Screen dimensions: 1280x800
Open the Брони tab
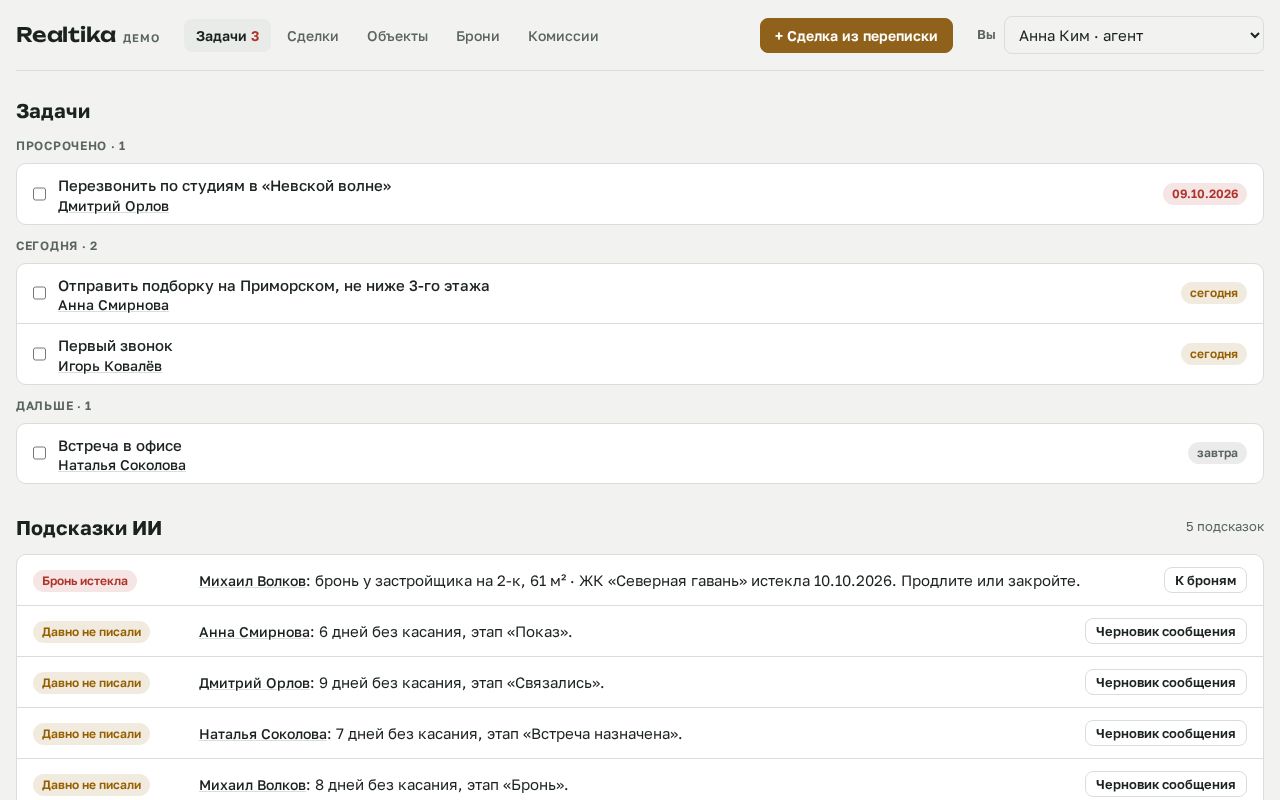tap(478, 36)
